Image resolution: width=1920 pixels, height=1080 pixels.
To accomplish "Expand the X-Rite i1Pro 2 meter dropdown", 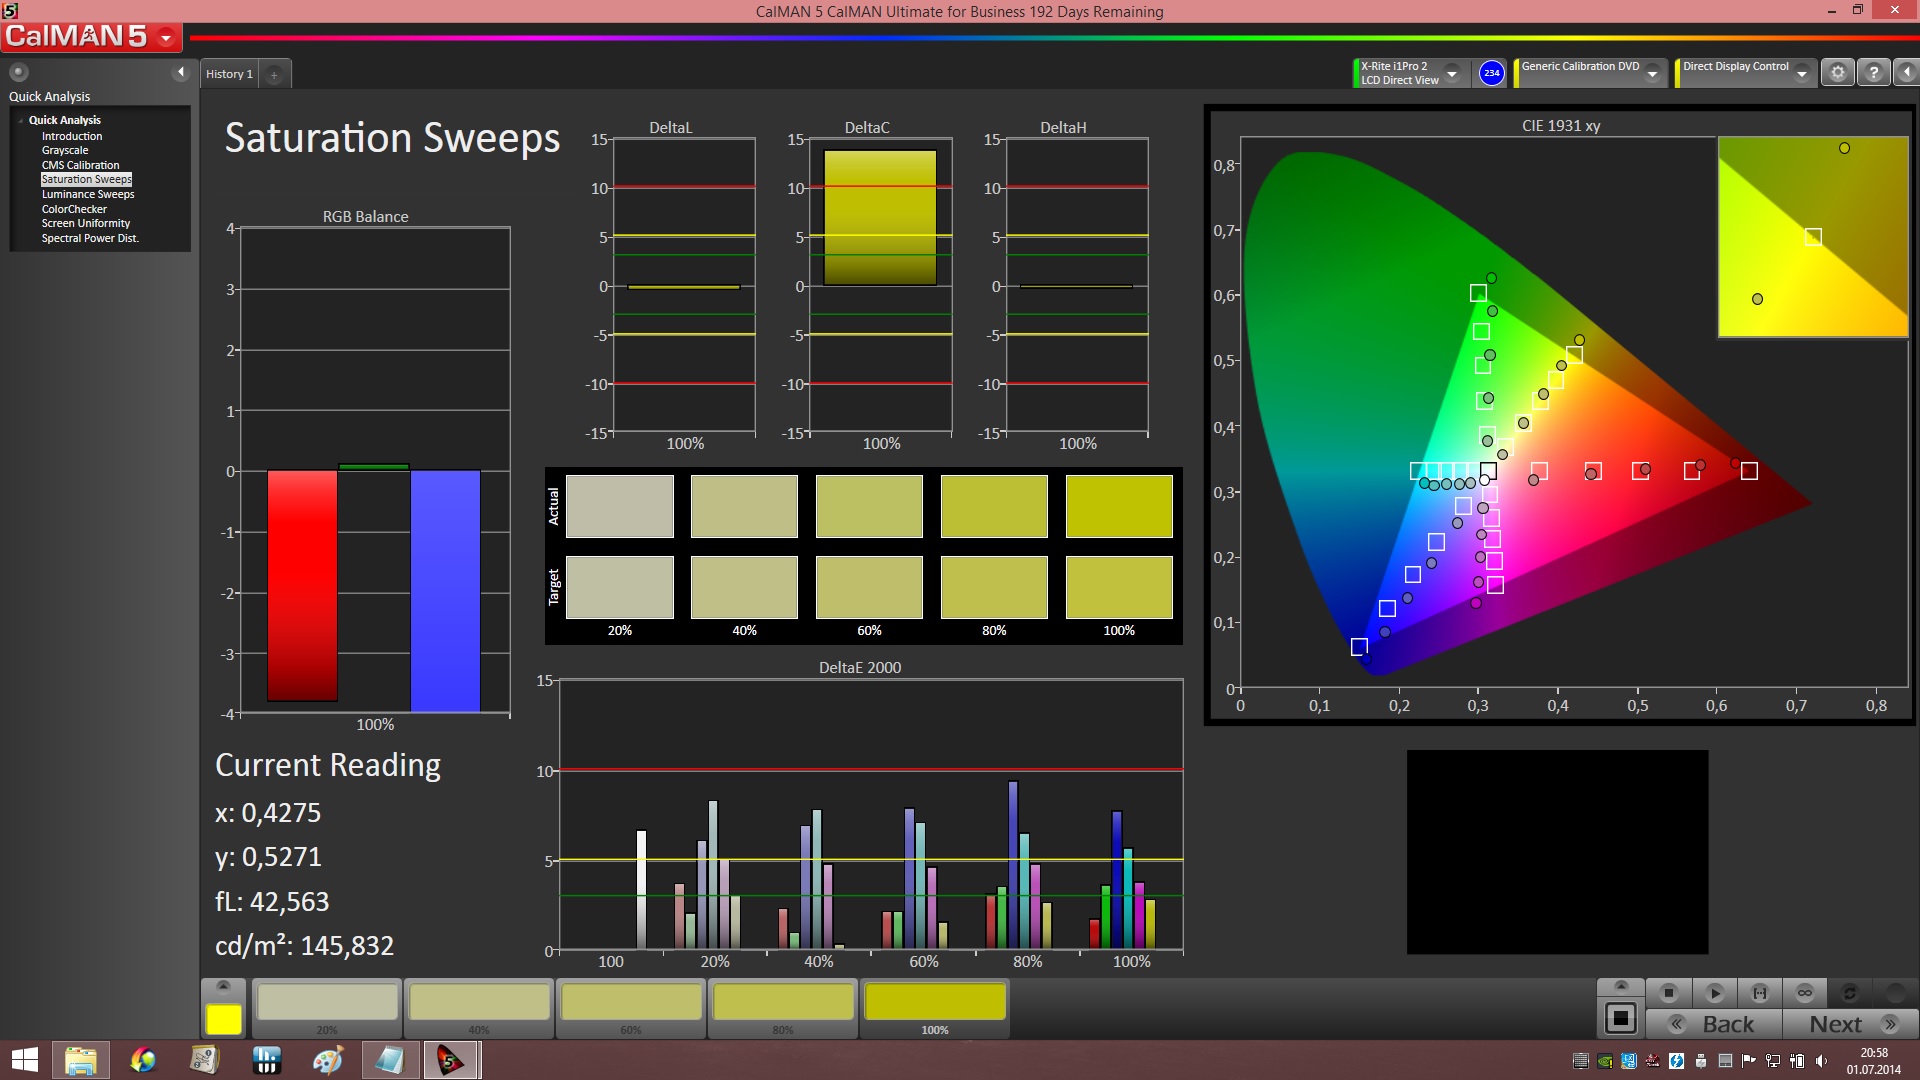I will 1452,73.
